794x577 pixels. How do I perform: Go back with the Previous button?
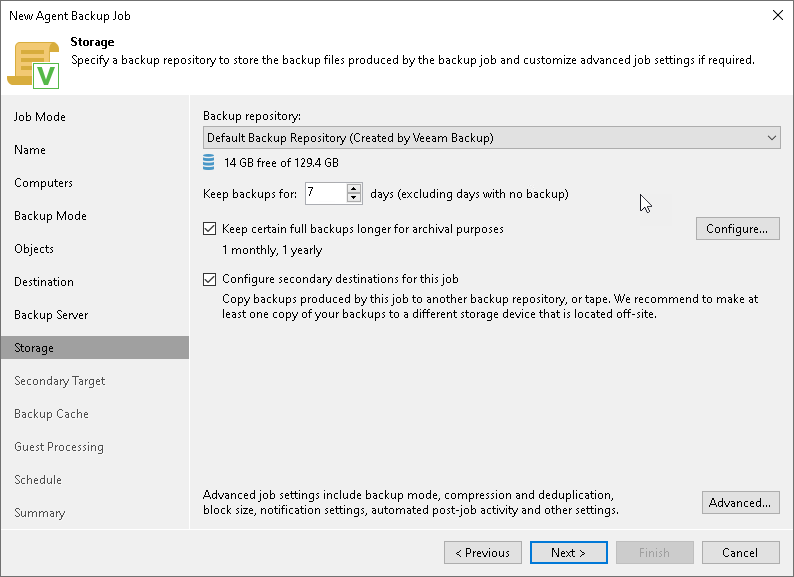[x=483, y=553]
